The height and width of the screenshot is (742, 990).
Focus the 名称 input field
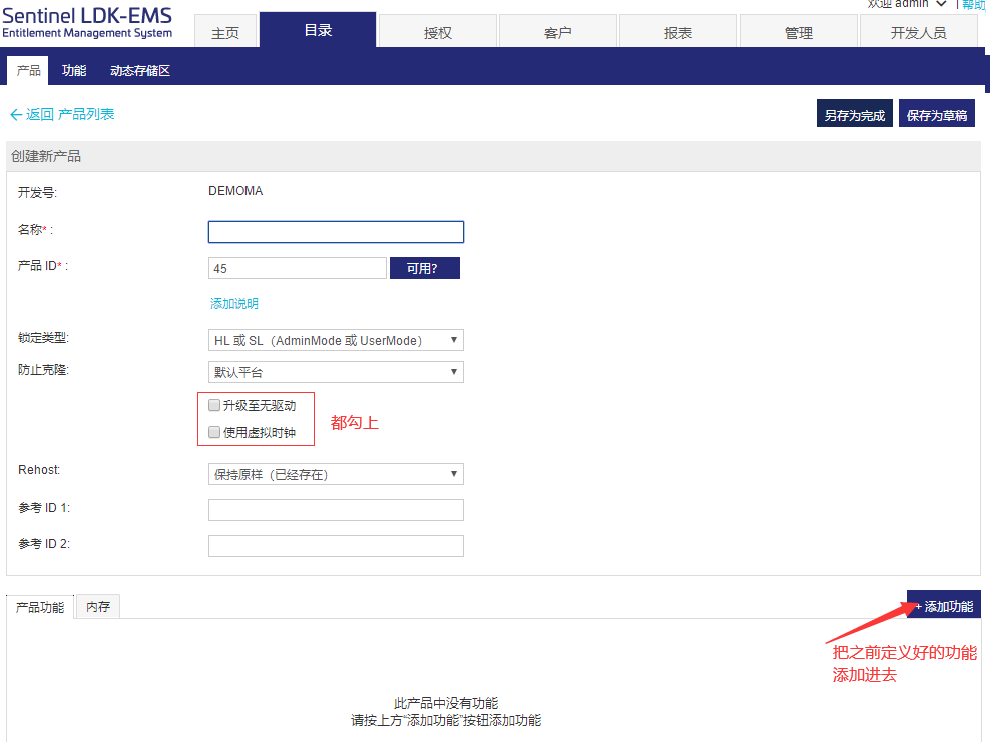coord(335,232)
